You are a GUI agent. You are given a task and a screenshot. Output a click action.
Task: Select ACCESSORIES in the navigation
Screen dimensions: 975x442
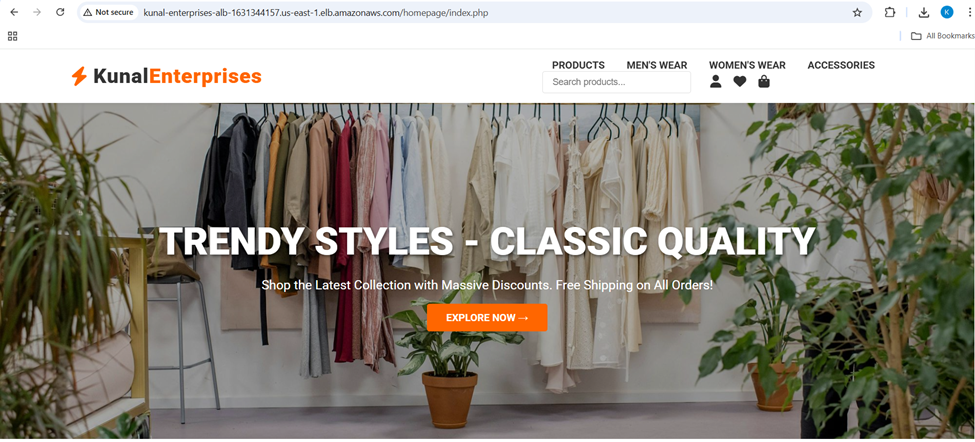coord(841,65)
